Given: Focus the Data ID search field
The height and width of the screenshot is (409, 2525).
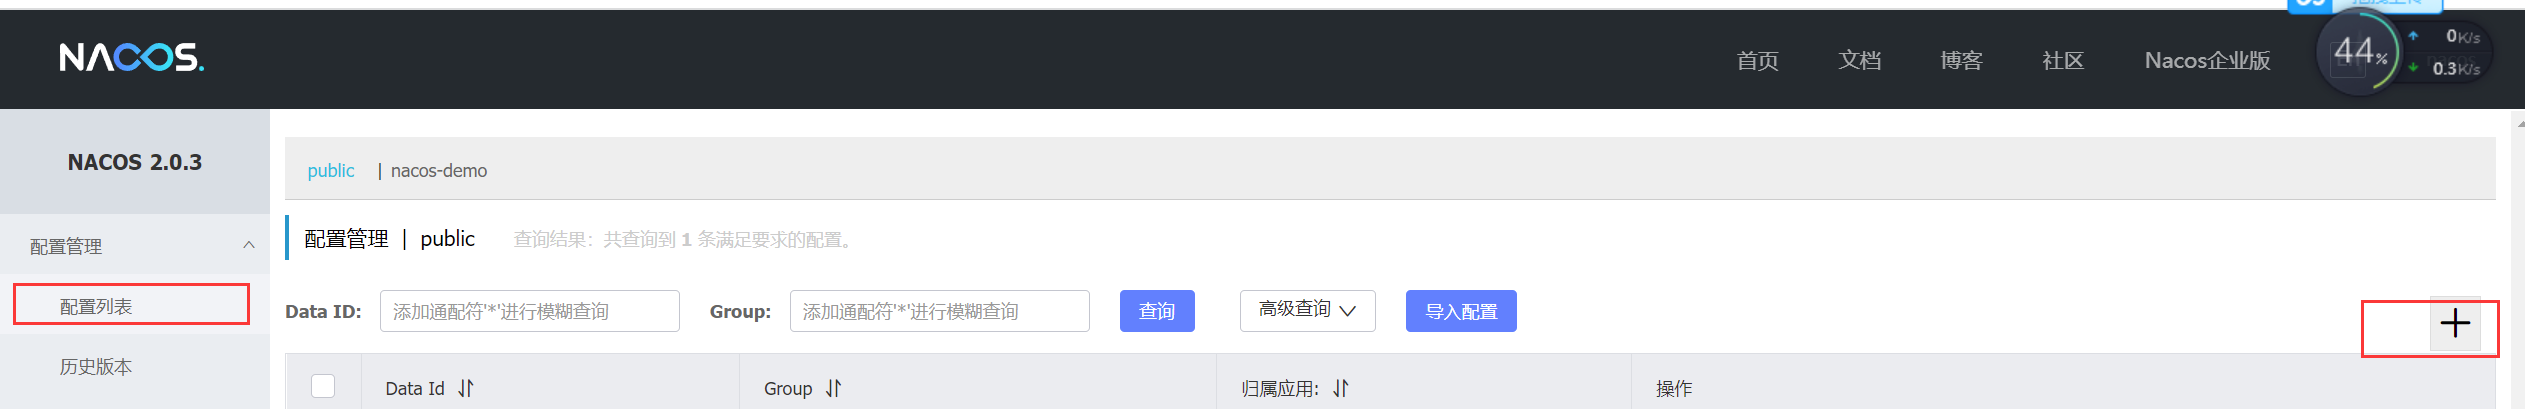Looking at the screenshot, I should pos(530,311).
